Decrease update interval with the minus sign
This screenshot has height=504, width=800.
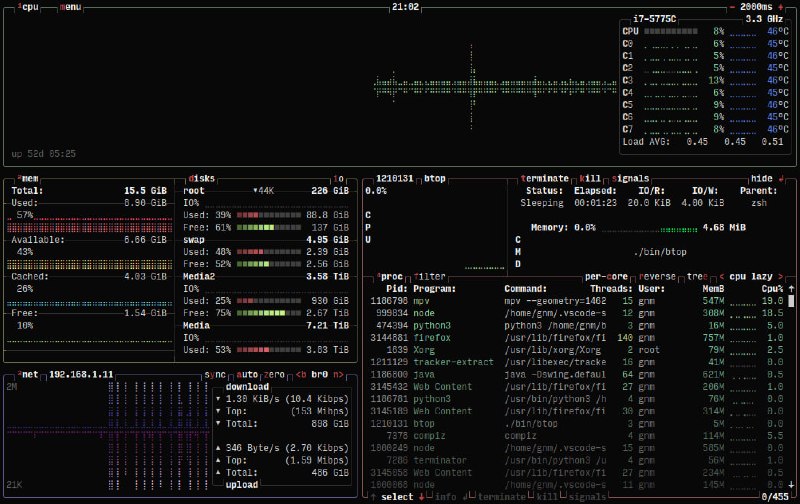[x=732, y=7]
